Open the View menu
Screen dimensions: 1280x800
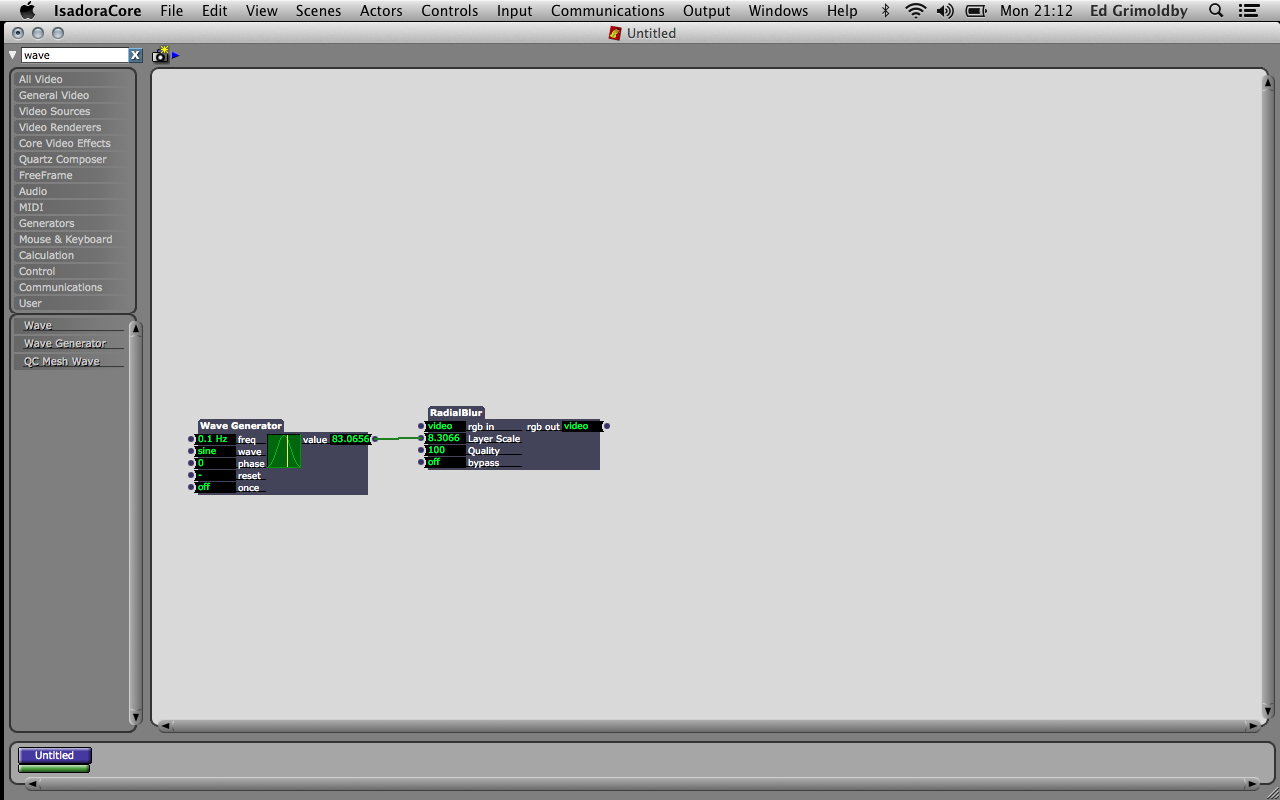[x=261, y=11]
